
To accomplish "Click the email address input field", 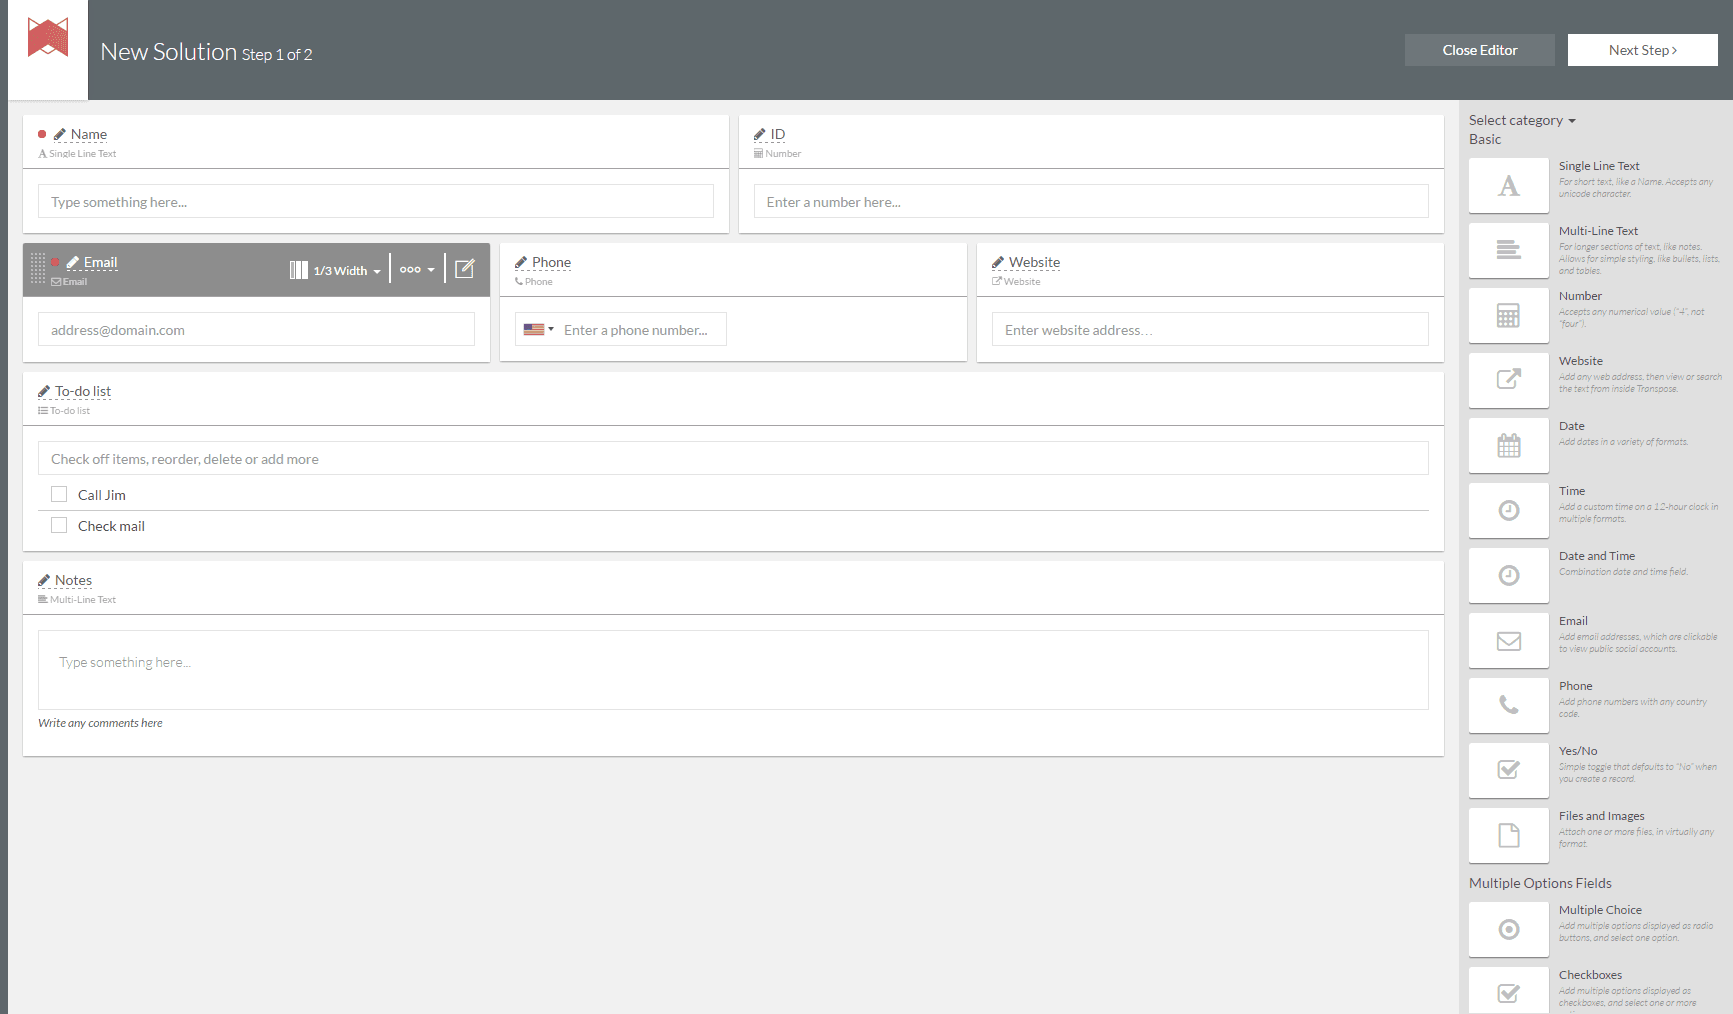I will [x=256, y=329].
